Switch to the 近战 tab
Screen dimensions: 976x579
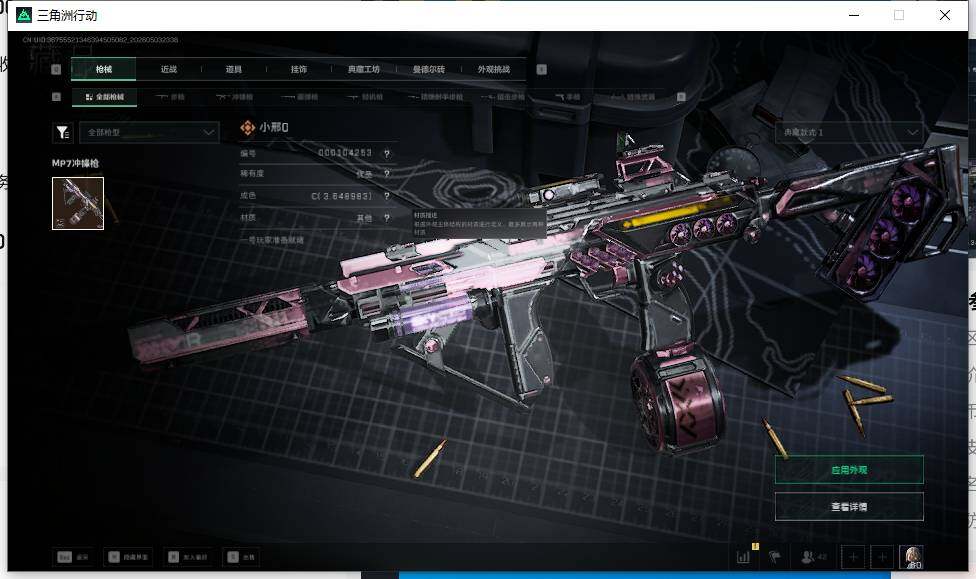169,69
